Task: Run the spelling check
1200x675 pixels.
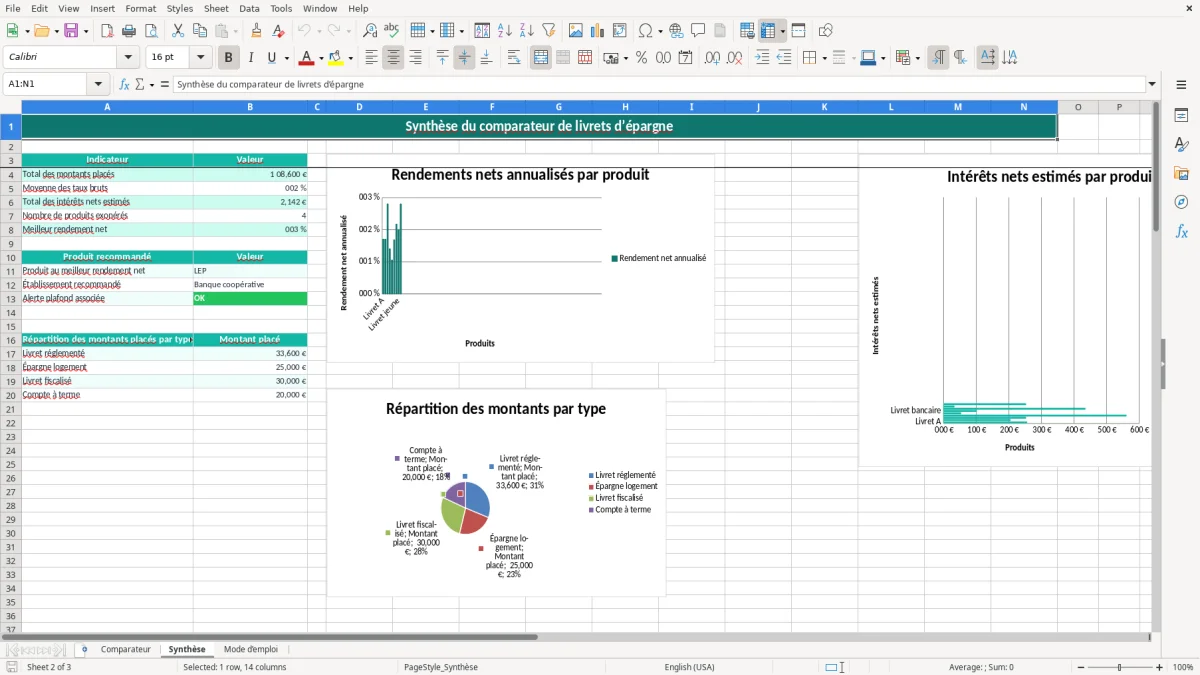Action: click(392, 31)
